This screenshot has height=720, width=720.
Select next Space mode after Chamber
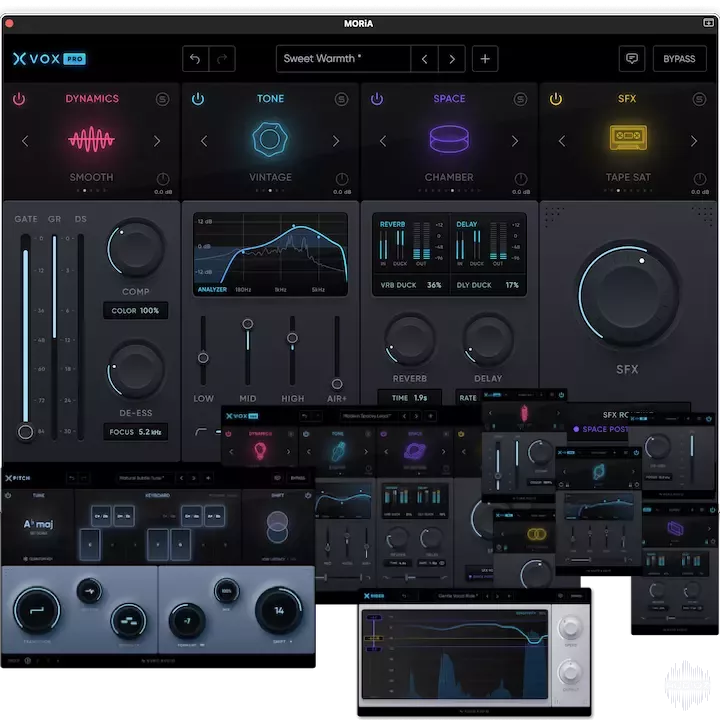pos(515,141)
